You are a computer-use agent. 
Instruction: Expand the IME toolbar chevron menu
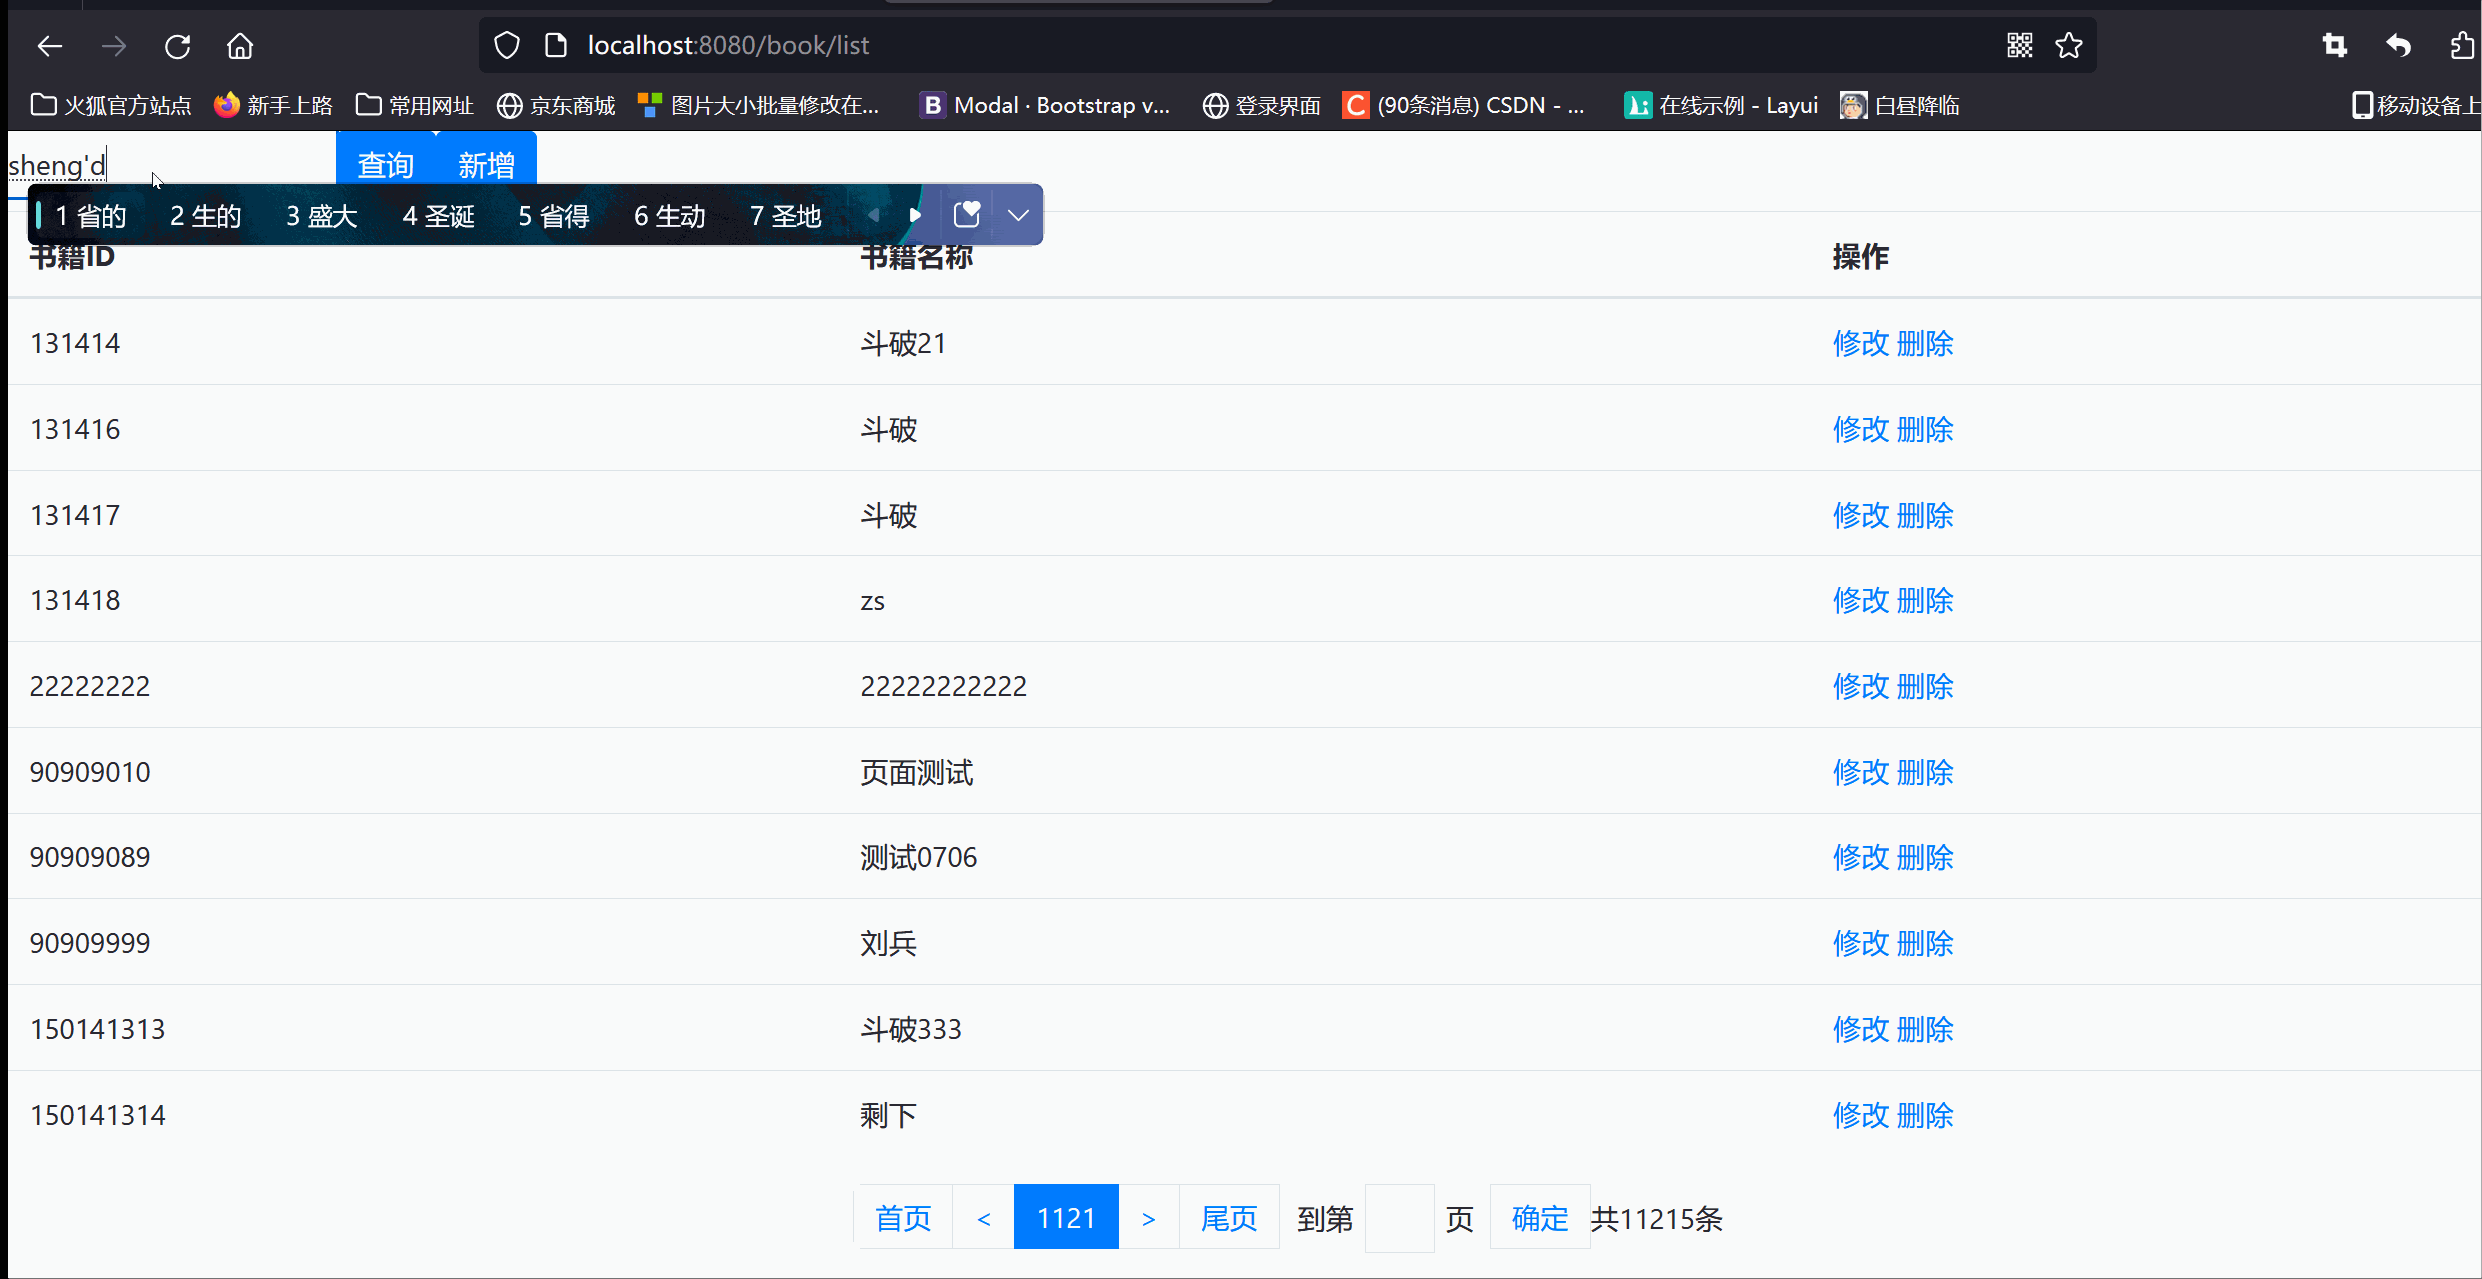pos(1018,214)
